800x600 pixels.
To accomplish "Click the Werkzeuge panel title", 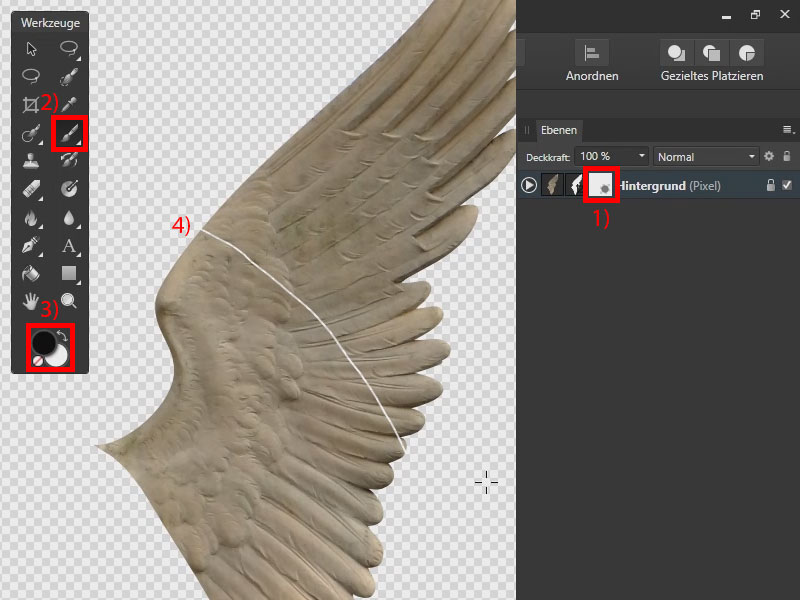I will (x=50, y=23).
